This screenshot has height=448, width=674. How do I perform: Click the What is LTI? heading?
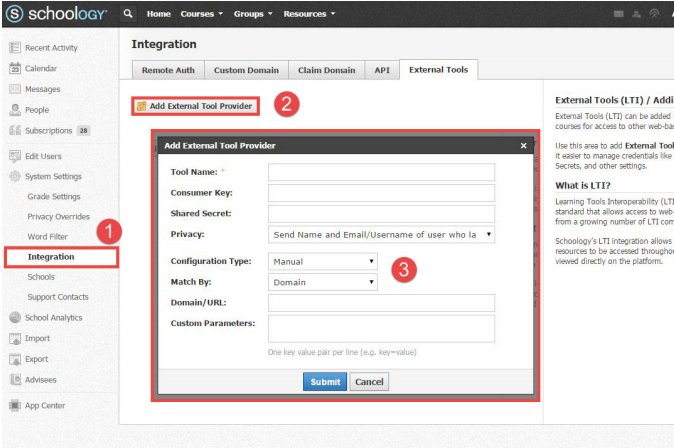click(x=582, y=186)
